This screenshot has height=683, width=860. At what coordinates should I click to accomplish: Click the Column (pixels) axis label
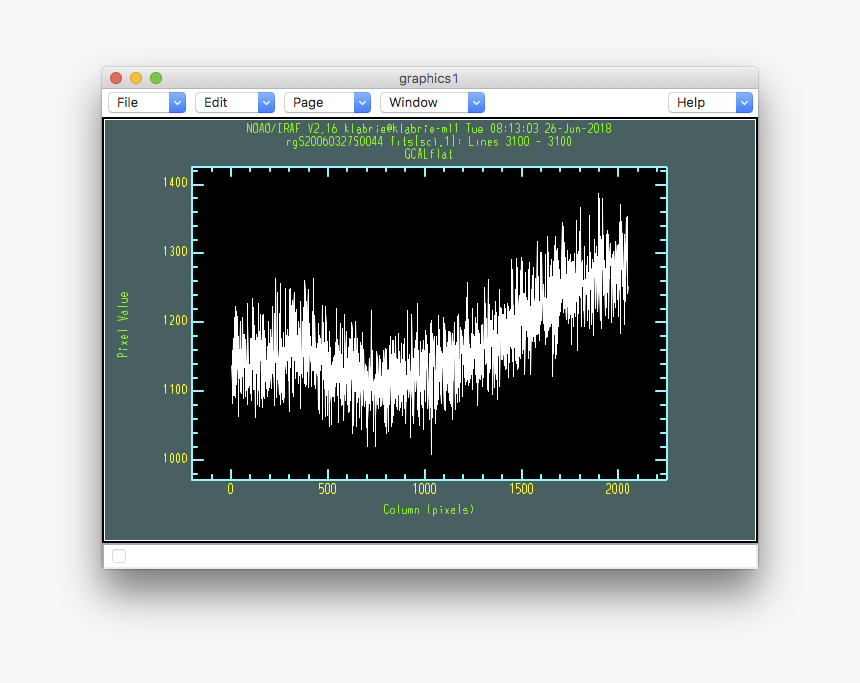(429, 510)
